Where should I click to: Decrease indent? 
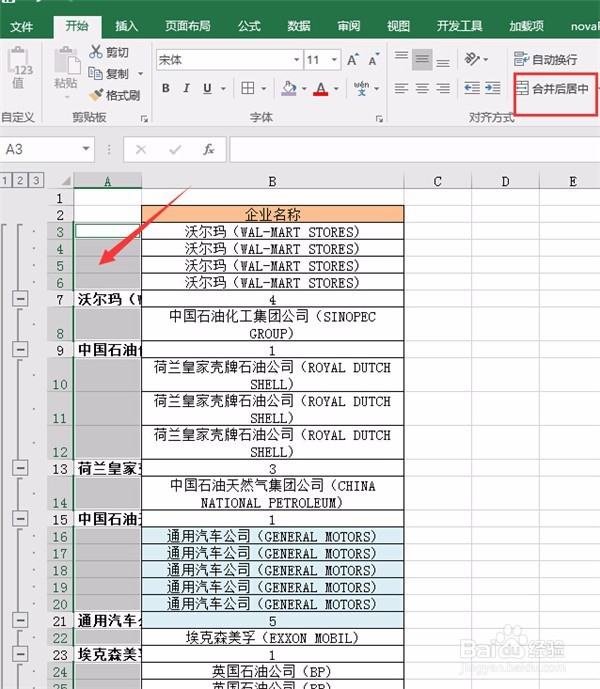[472, 88]
